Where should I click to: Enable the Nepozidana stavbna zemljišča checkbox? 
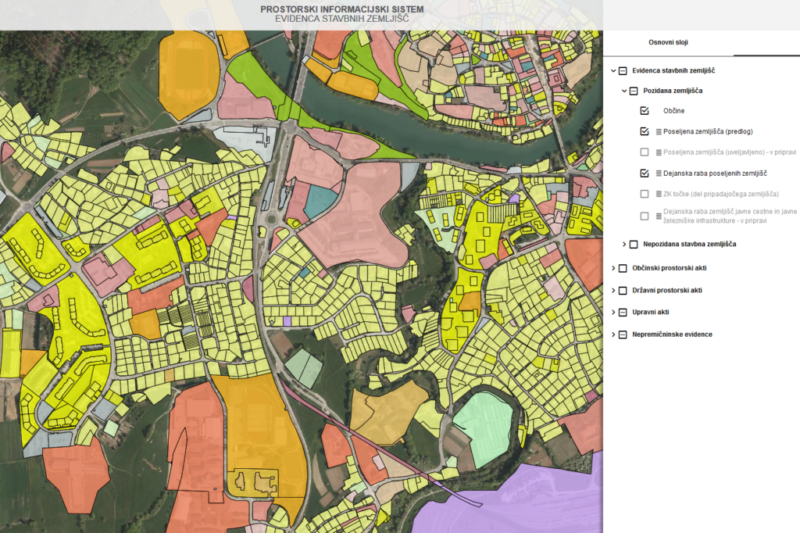coord(634,244)
